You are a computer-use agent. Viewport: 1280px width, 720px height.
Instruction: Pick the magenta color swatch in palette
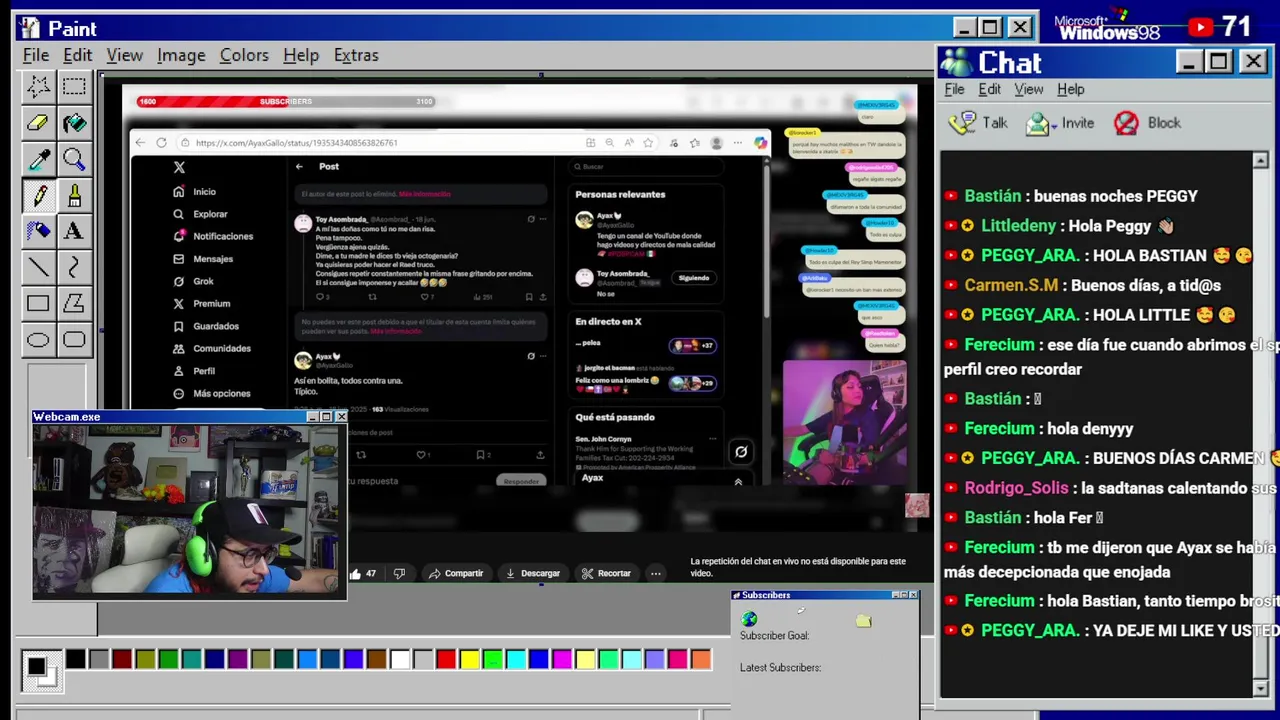pyautogui.click(x=562, y=659)
